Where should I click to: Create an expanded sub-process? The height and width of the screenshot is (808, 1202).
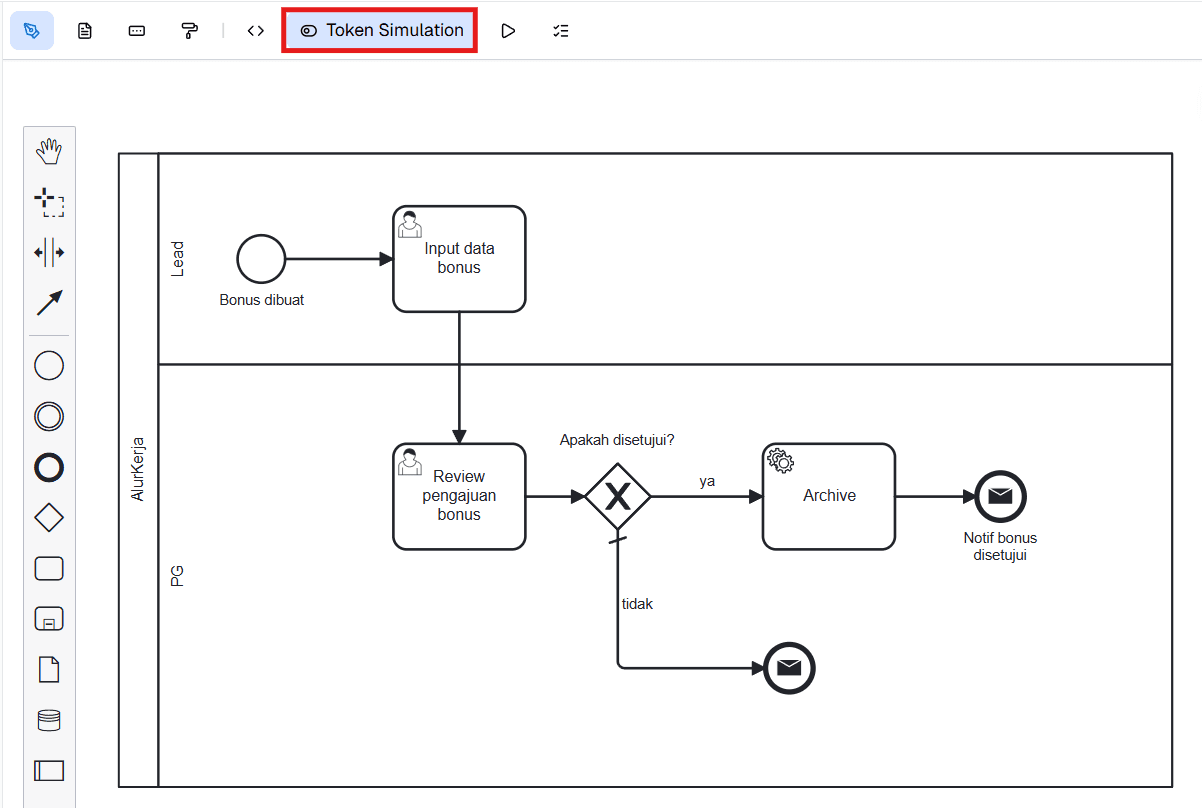(x=49, y=618)
